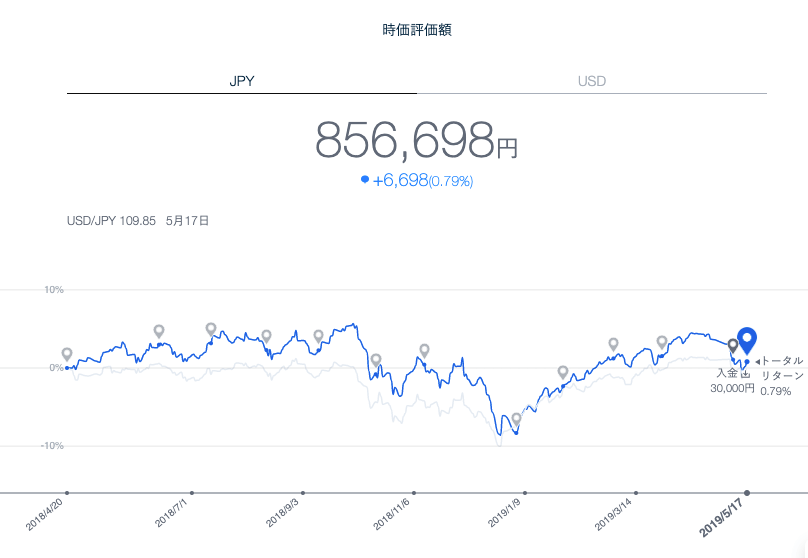Click the deposit icon next to 入金
Viewport: 808px width, 558px height.
point(745,374)
